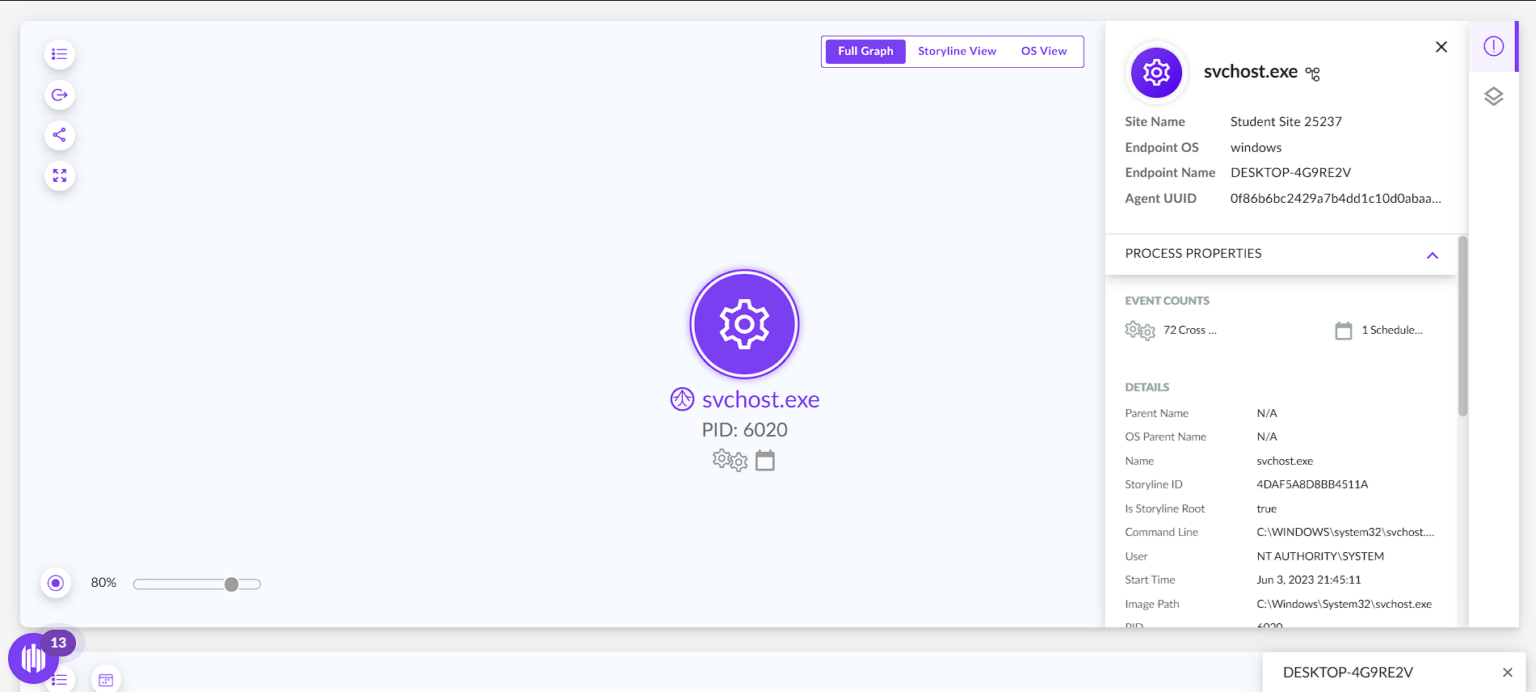Open the scheduled task calendar icon below the node

765,460
